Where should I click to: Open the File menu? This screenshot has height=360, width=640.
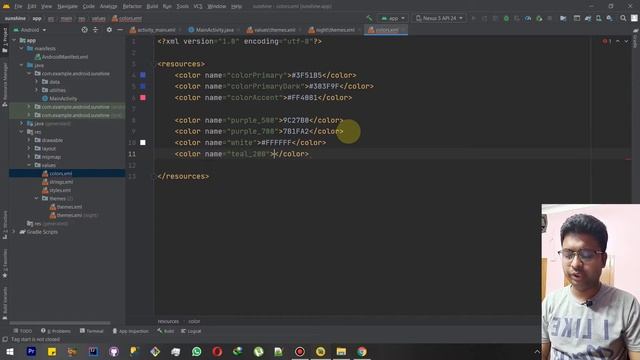[x=18, y=7]
